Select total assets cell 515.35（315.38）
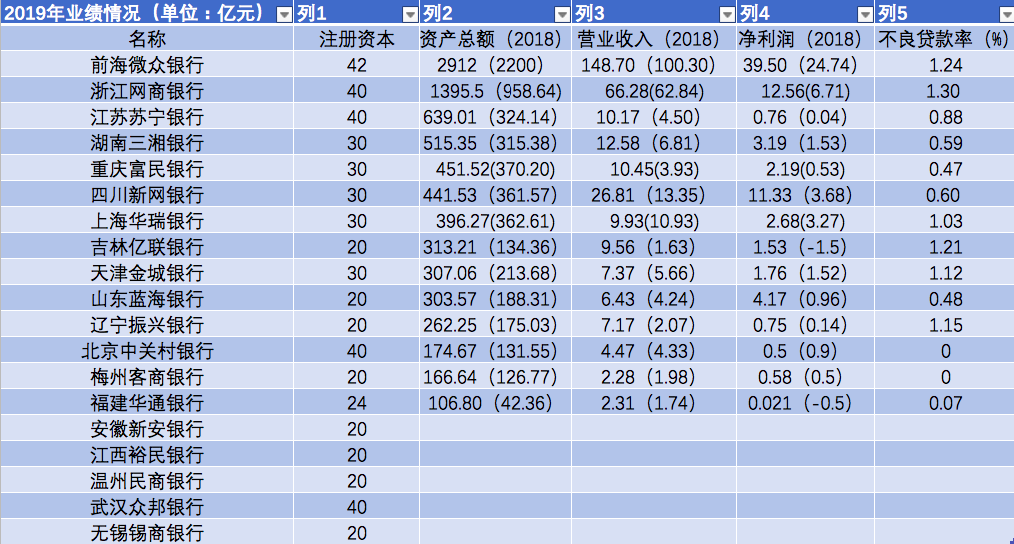 pos(495,142)
